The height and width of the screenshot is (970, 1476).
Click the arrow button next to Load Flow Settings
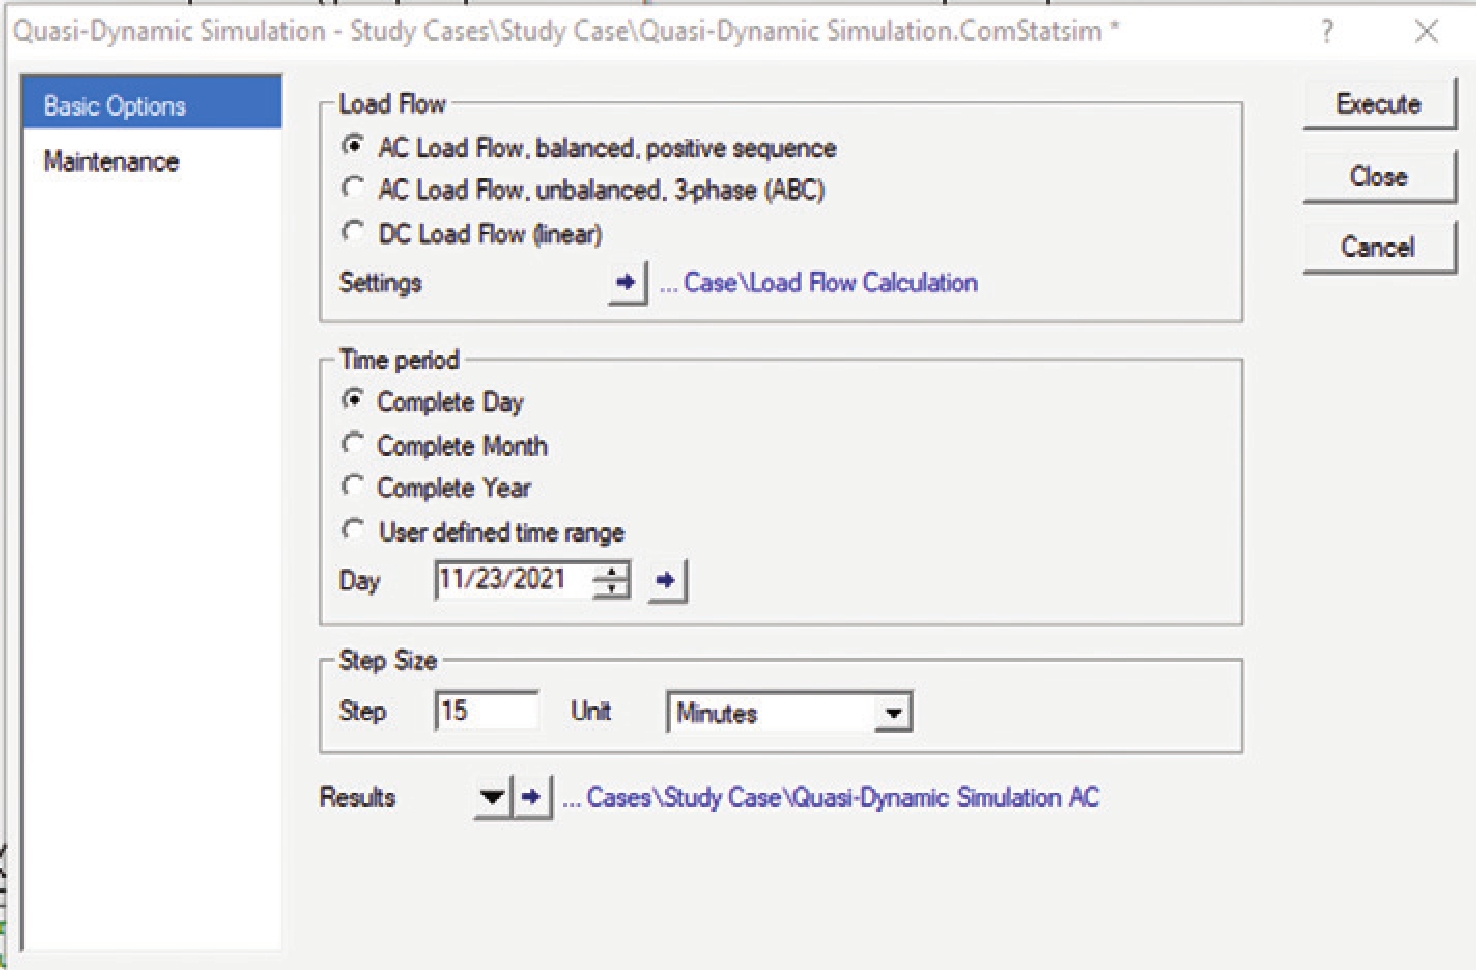pos(627,283)
